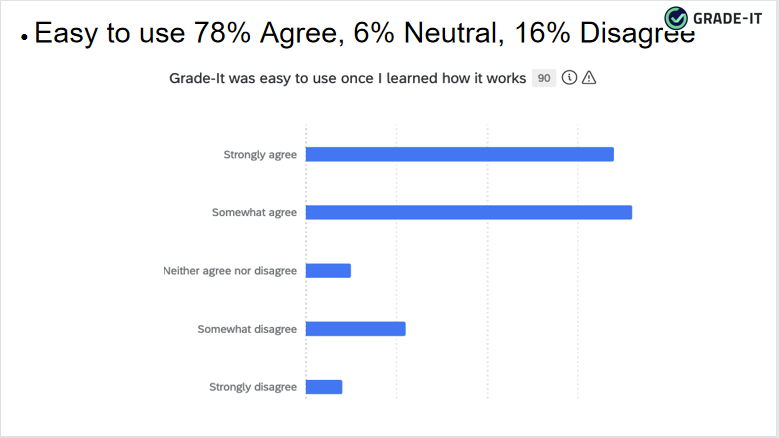The height and width of the screenshot is (438, 779).
Task: Click the chart title about easy to use
Action: tap(348, 78)
